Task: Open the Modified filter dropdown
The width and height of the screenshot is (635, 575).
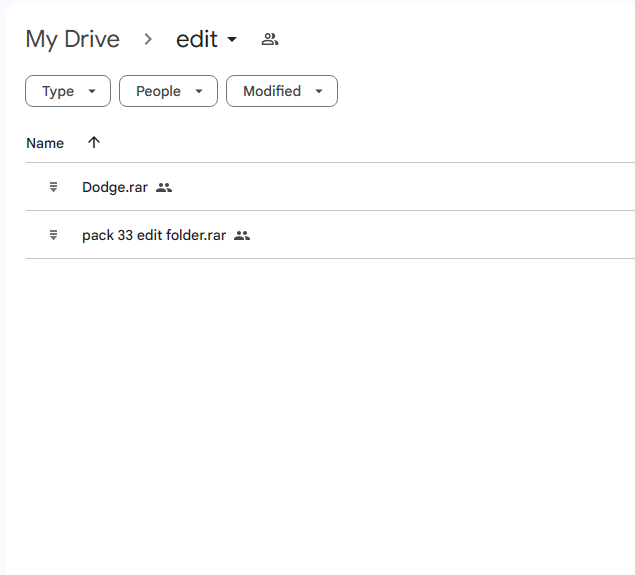Action: click(282, 91)
